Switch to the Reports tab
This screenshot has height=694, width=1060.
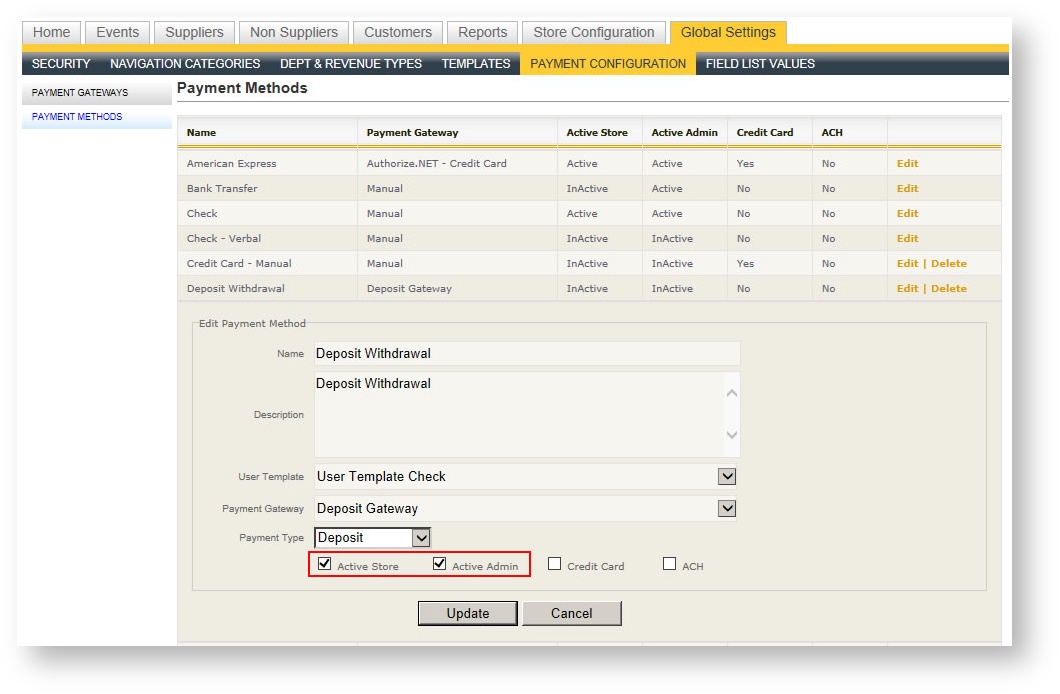click(482, 32)
